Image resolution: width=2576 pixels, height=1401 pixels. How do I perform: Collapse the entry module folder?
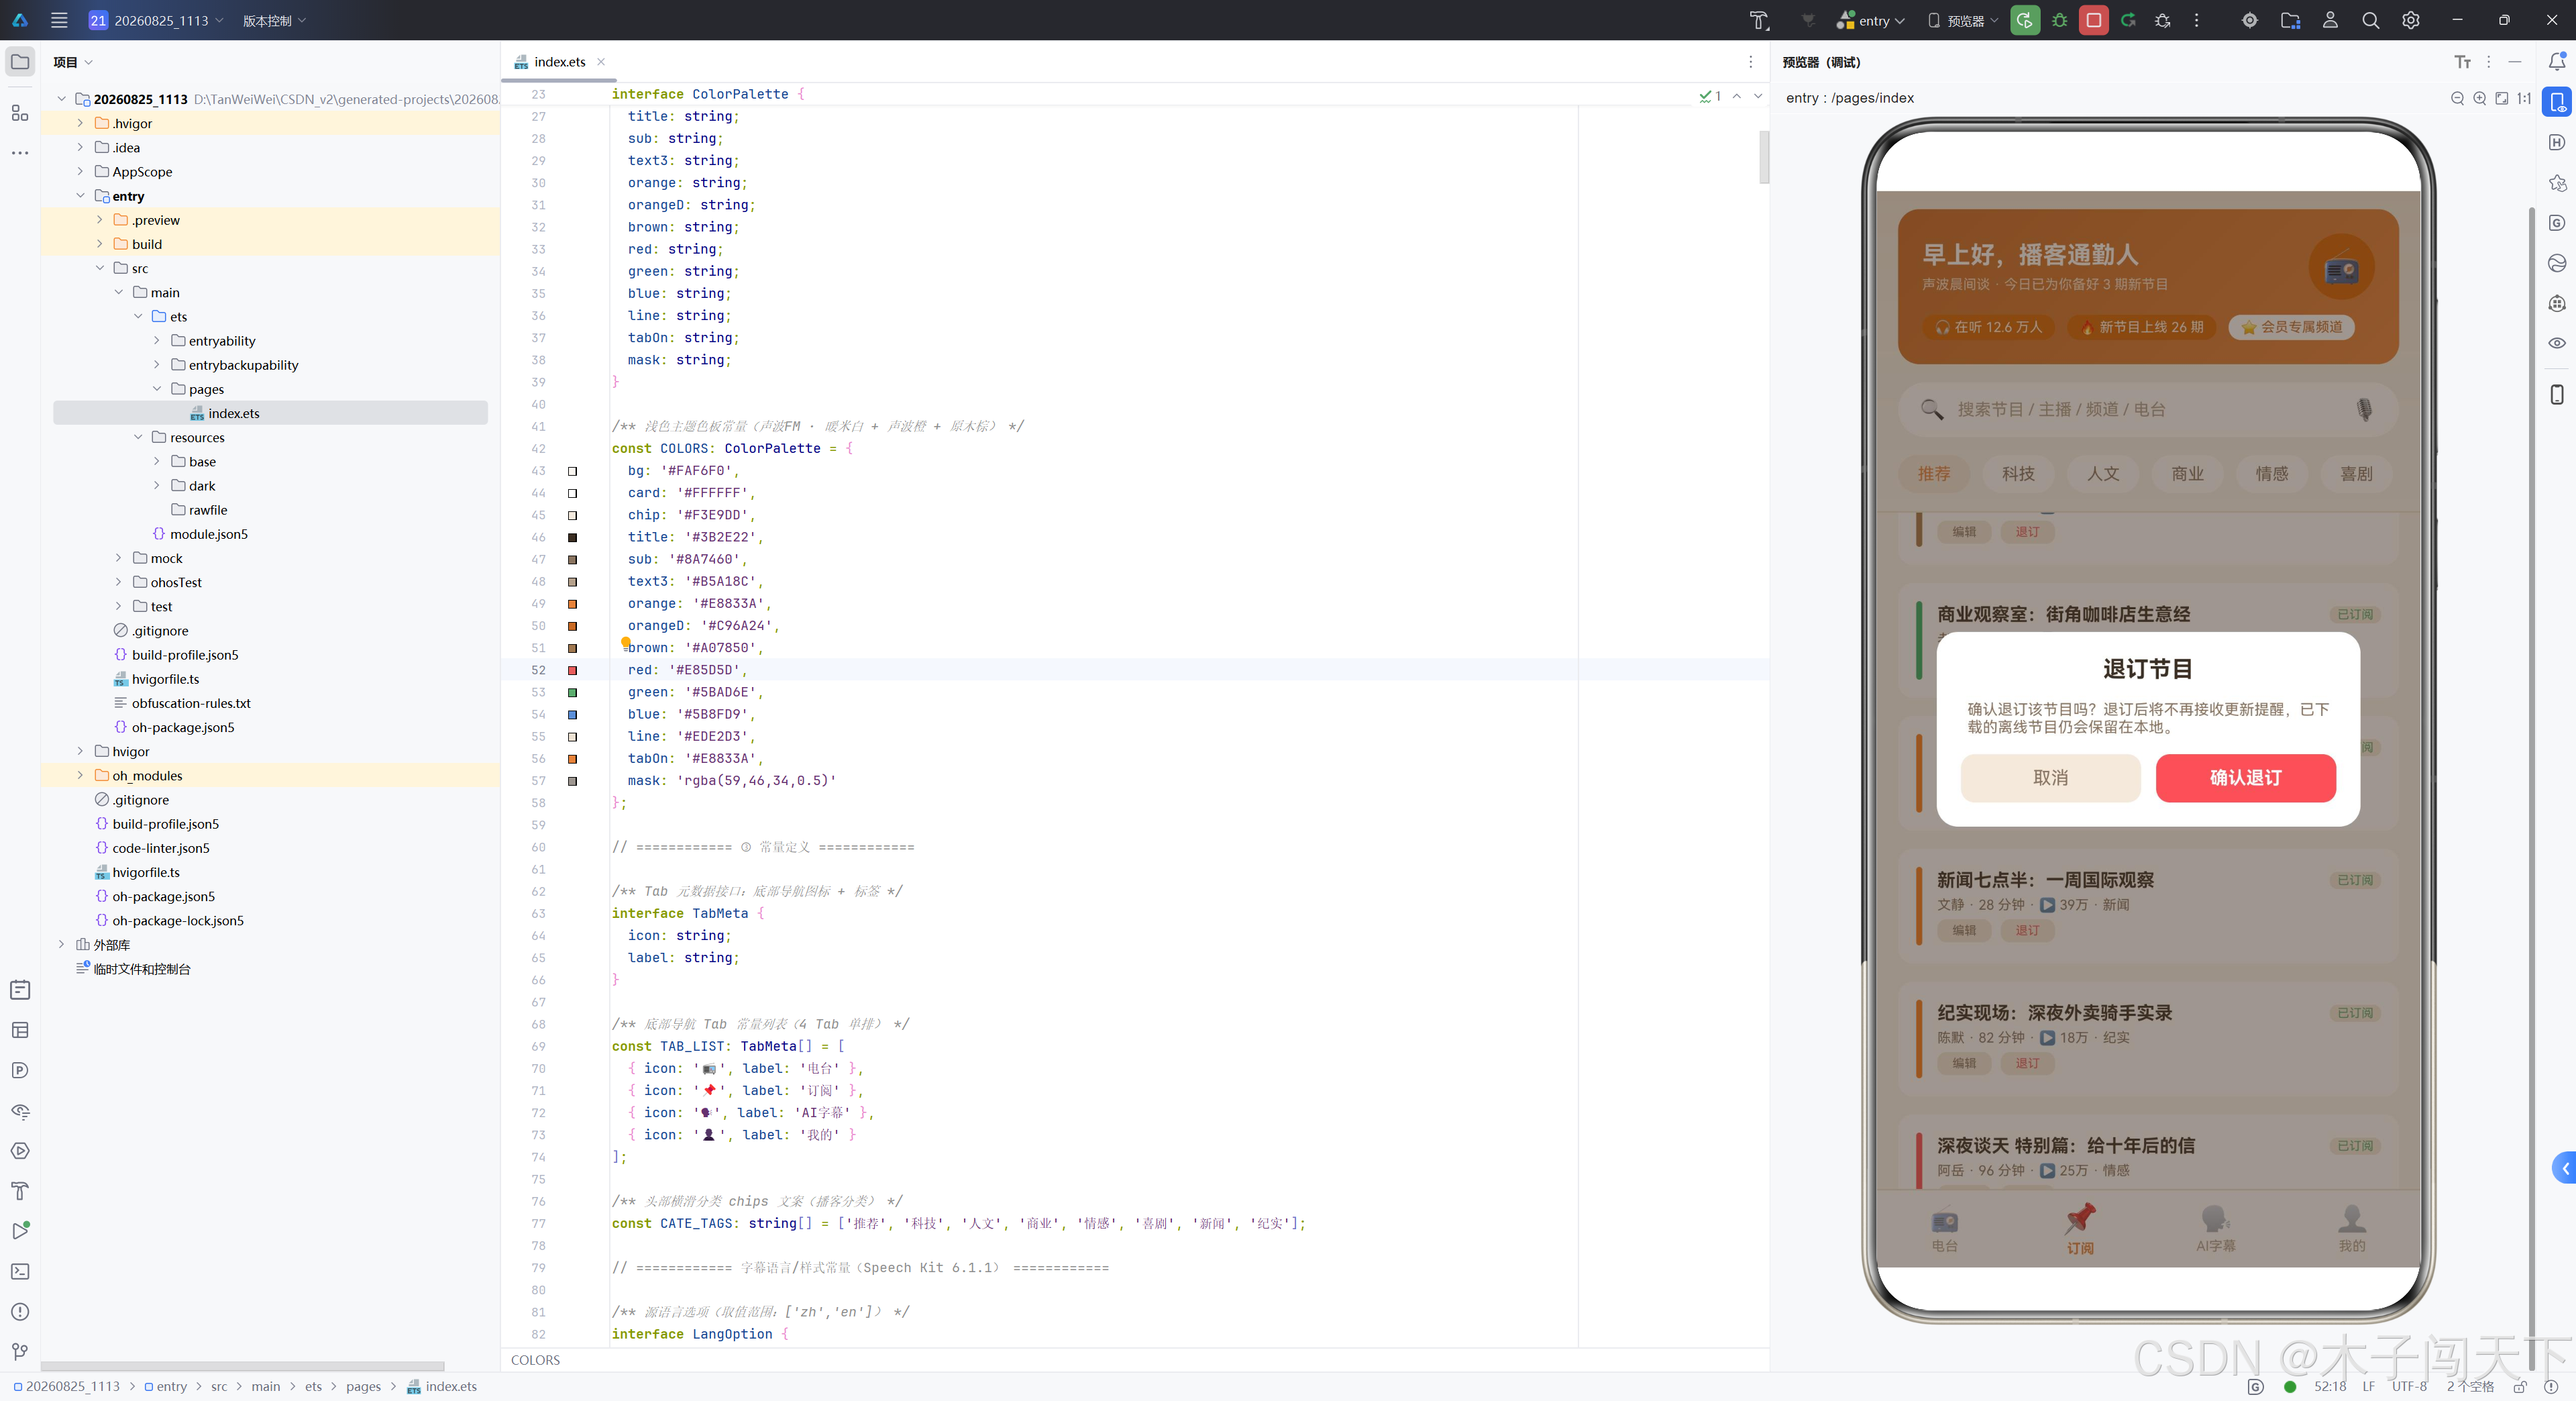pos(80,196)
